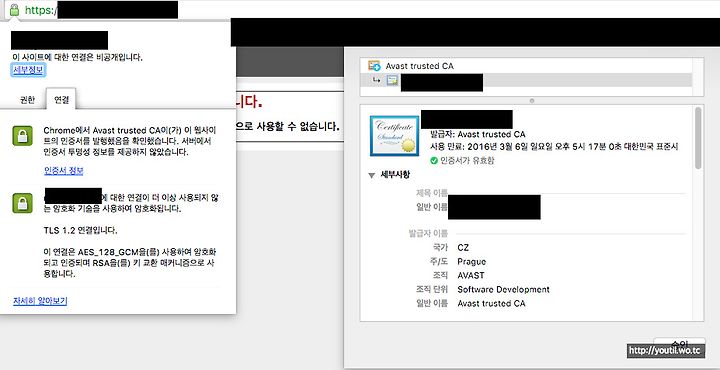Image resolution: width=720 pixels, height=370 pixels.
Task: Click issuer common name Avast trusted CA
Action: [491, 303]
